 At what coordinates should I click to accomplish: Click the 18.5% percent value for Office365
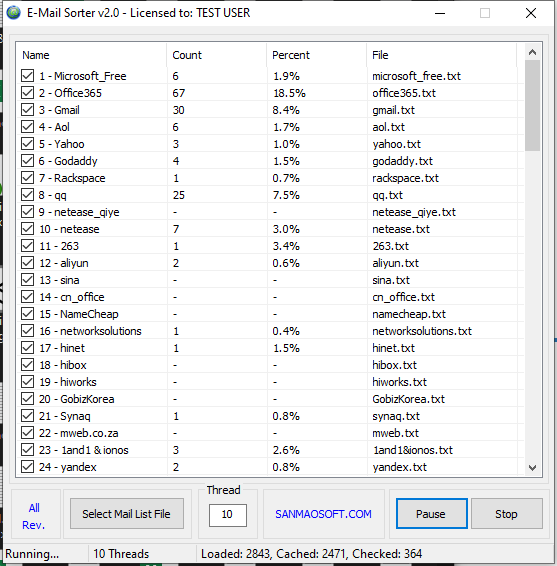289,93
